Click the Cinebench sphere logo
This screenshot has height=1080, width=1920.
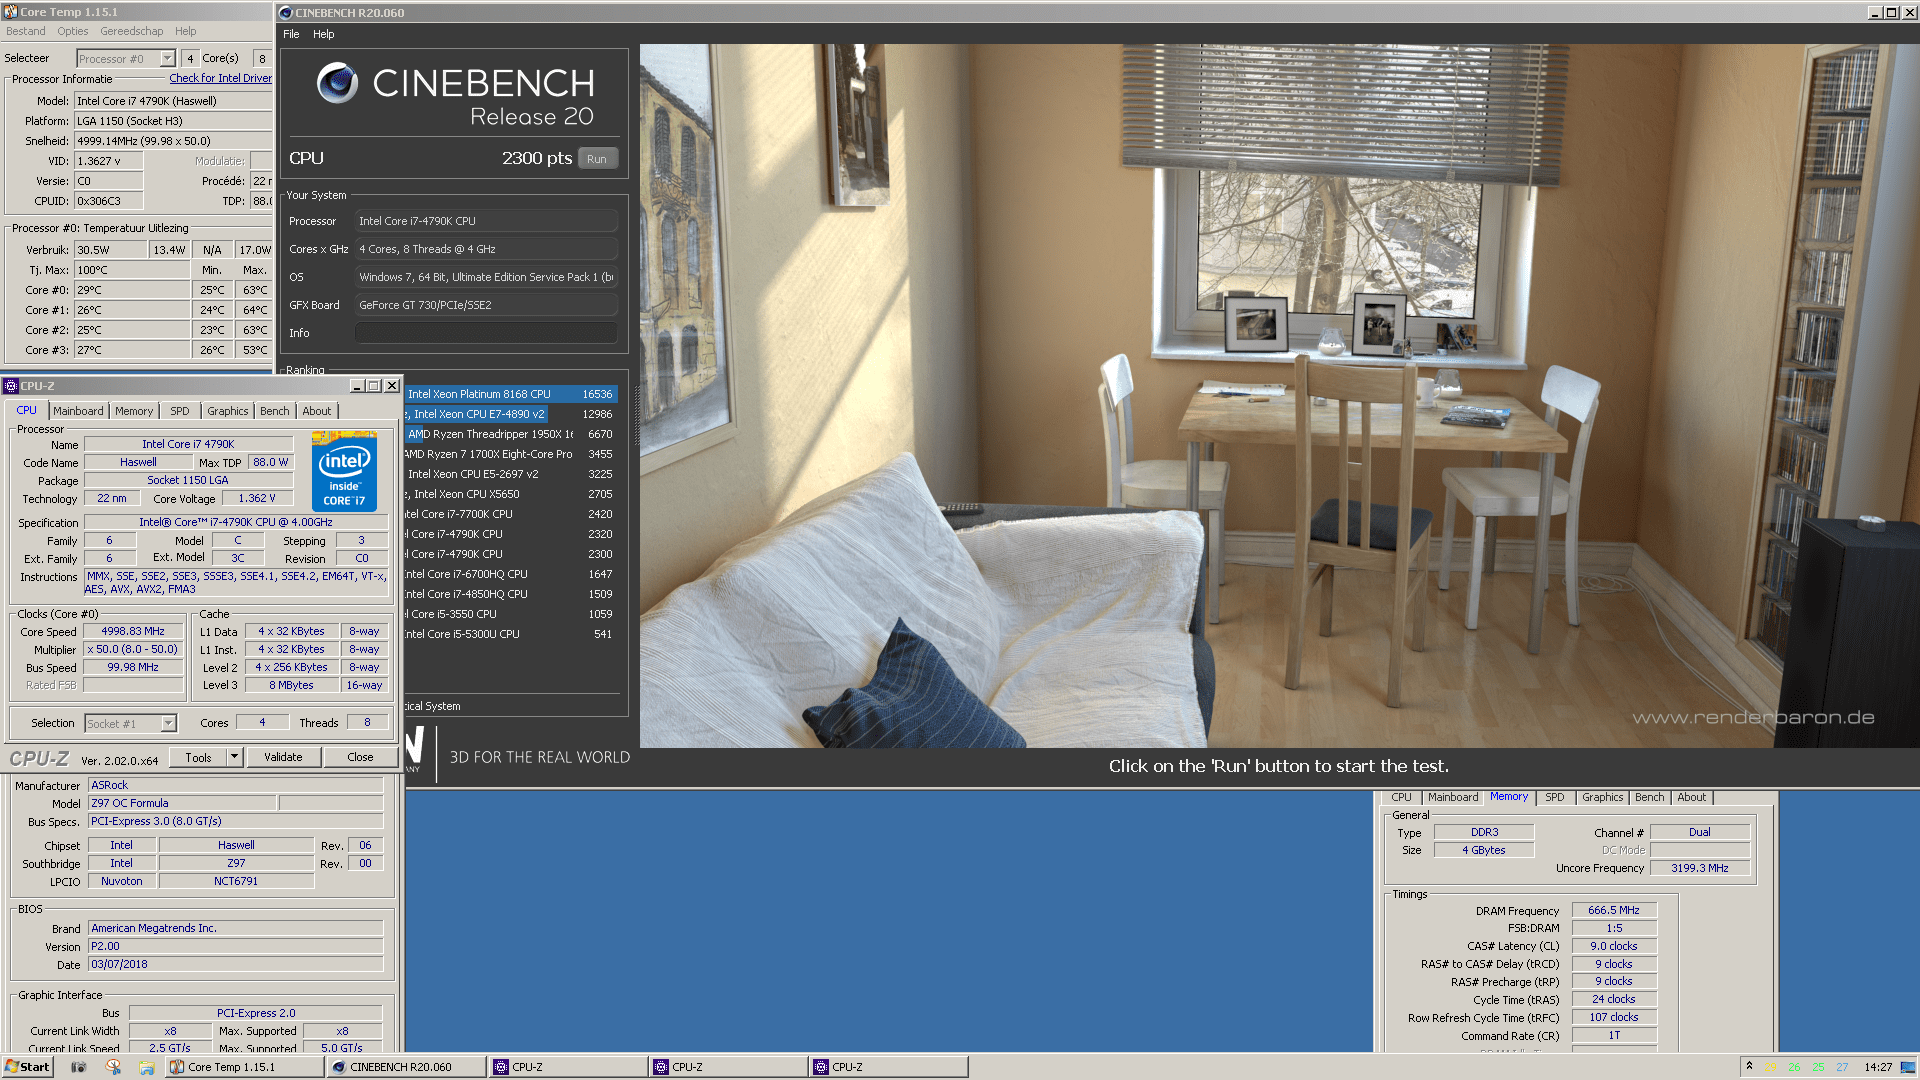point(337,83)
